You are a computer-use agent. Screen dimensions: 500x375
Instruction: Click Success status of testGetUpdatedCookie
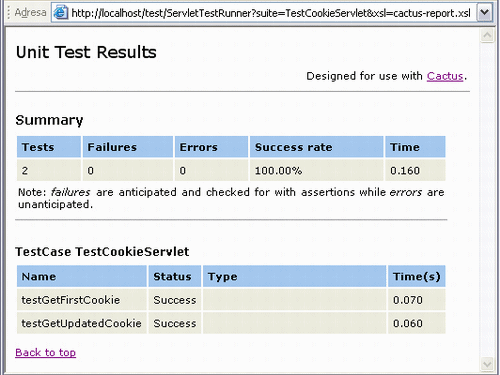175,323
